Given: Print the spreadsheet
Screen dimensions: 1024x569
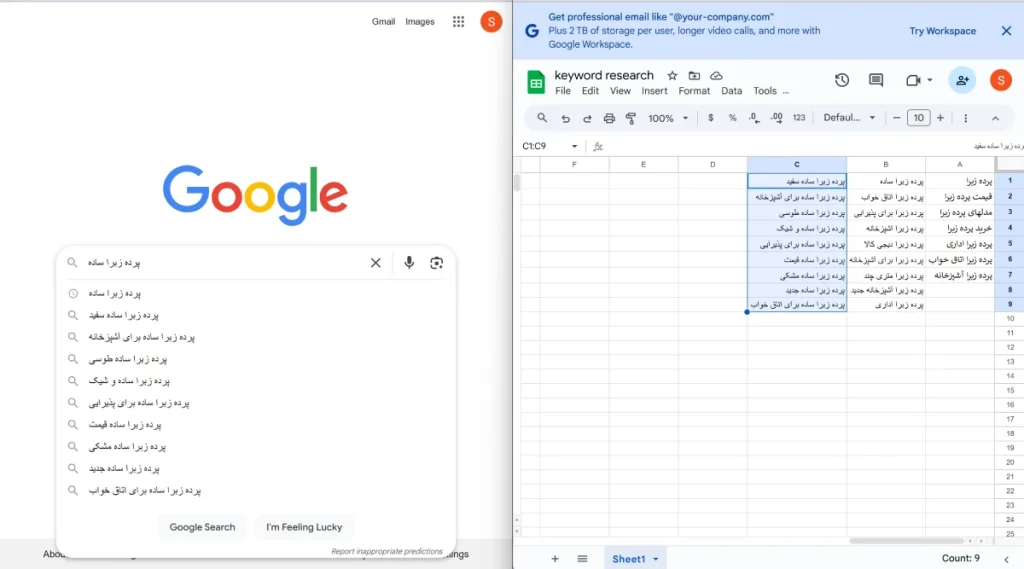Looking at the screenshot, I should pyautogui.click(x=609, y=118).
